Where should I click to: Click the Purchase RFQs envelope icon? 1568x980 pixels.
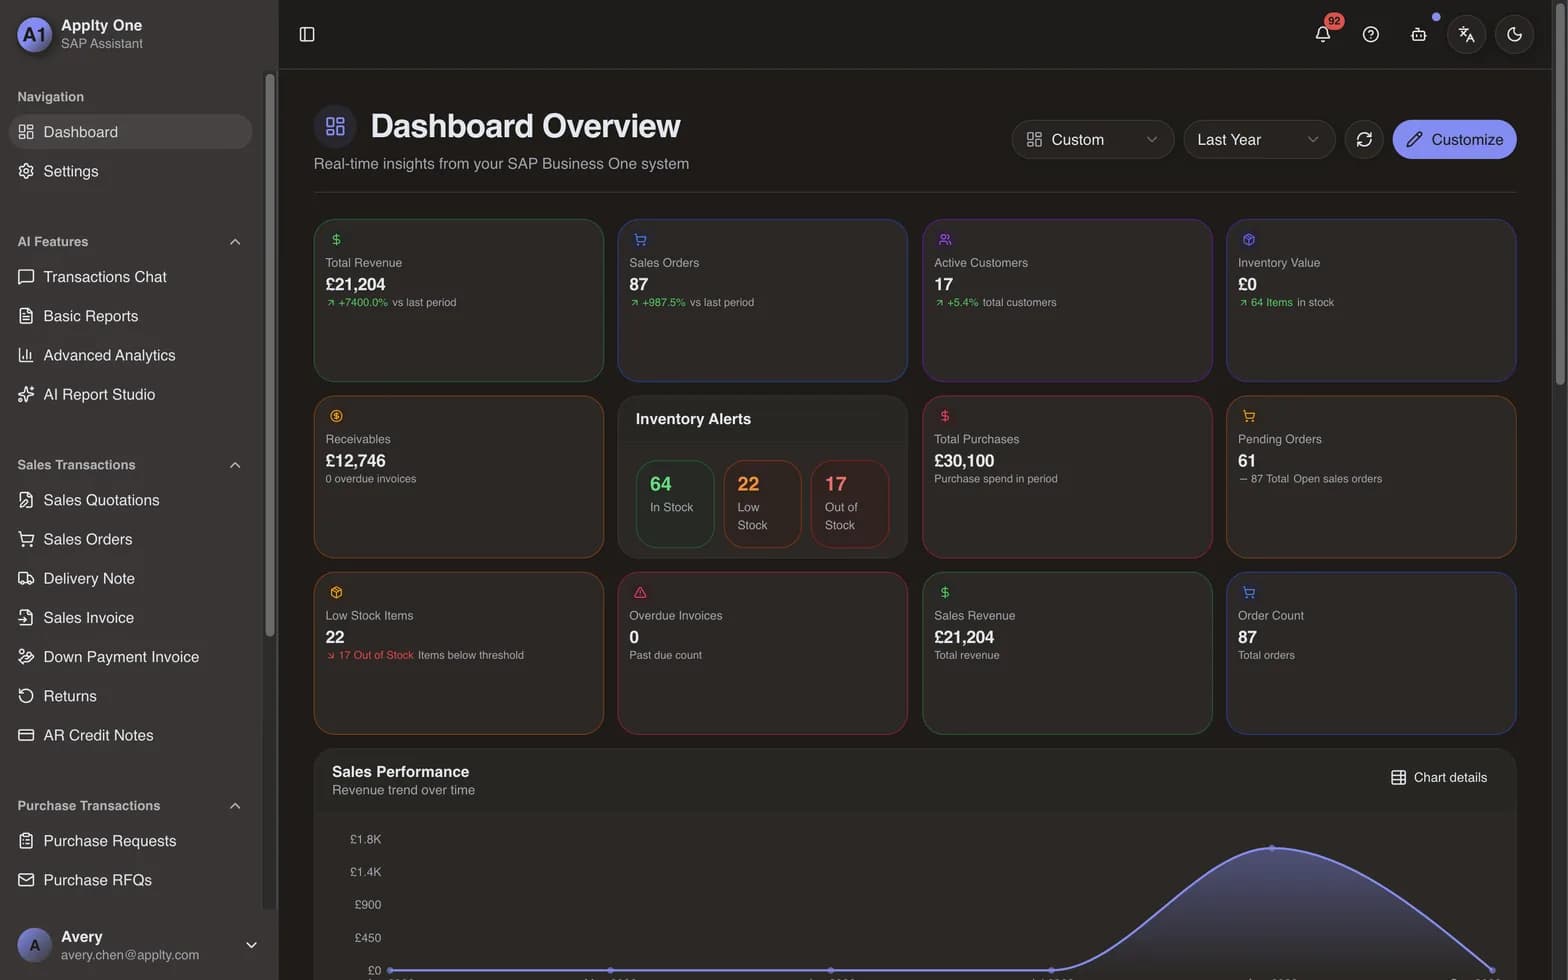26,880
